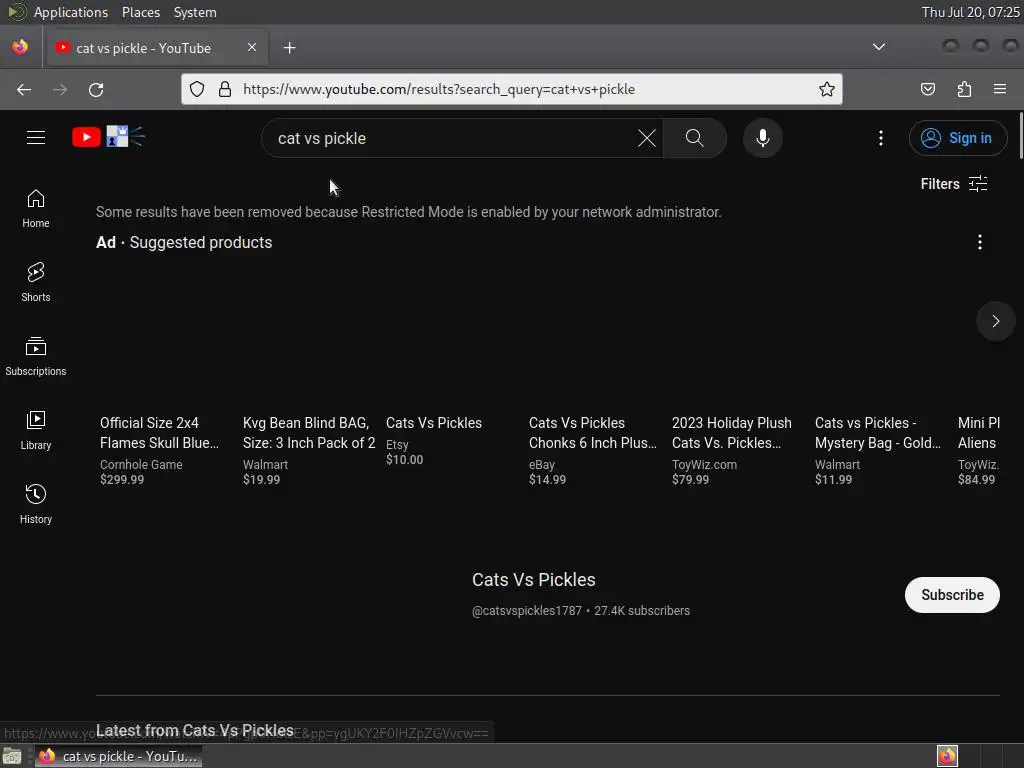Open the Applications menu

71,12
